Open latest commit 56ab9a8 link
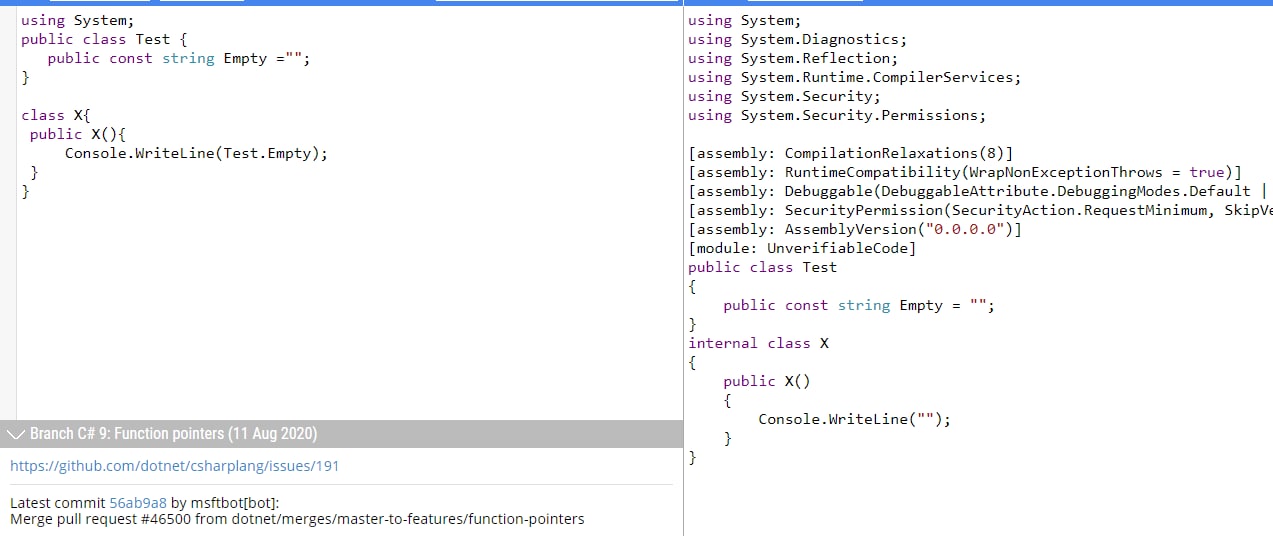This screenshot has height=536, width=1273. (137, 503)
